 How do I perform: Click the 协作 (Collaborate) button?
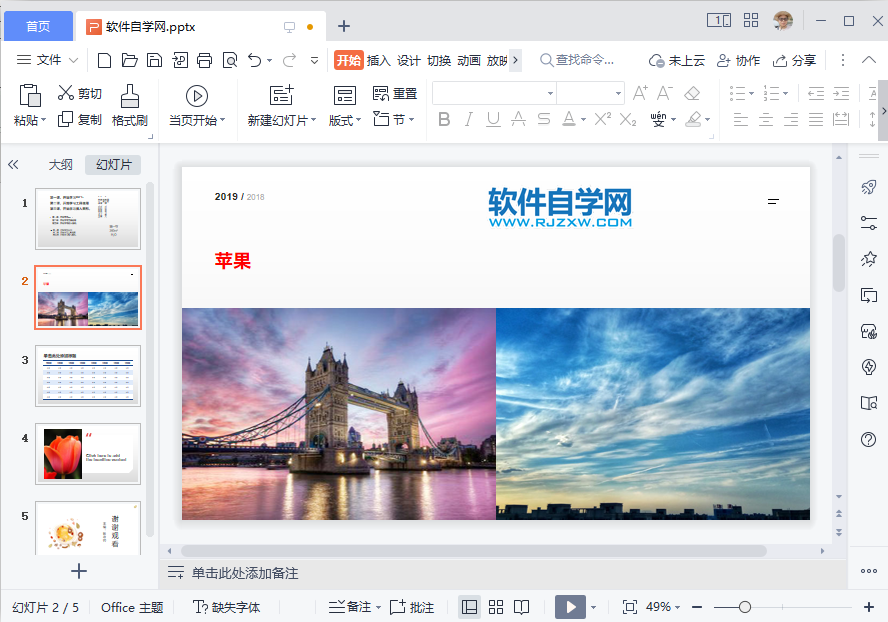(x=738, y=60)
